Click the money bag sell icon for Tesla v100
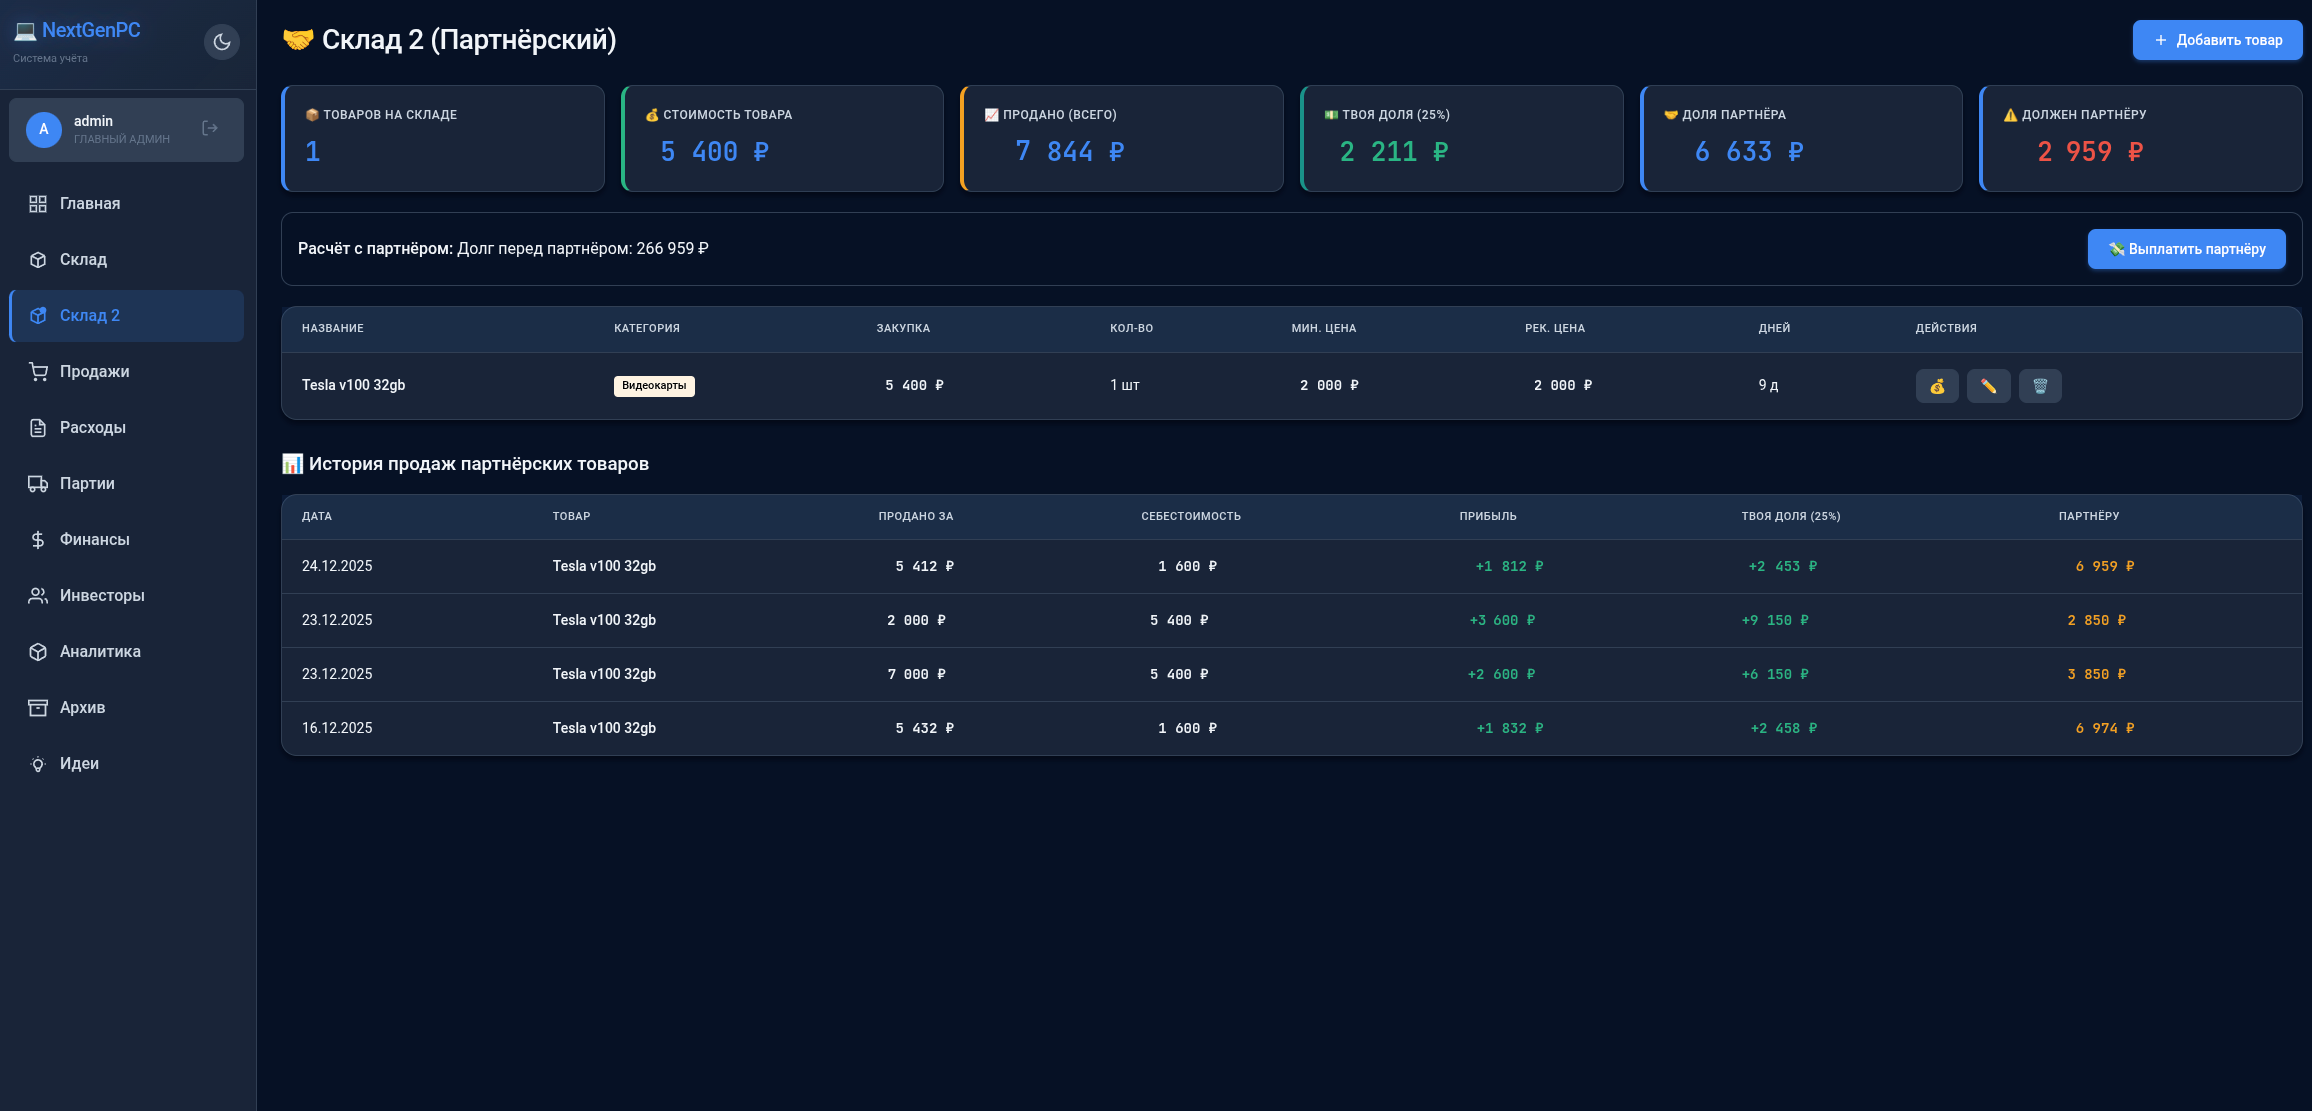Viewport: 2312px width, 1111px height. click(x=1937, y=386)
